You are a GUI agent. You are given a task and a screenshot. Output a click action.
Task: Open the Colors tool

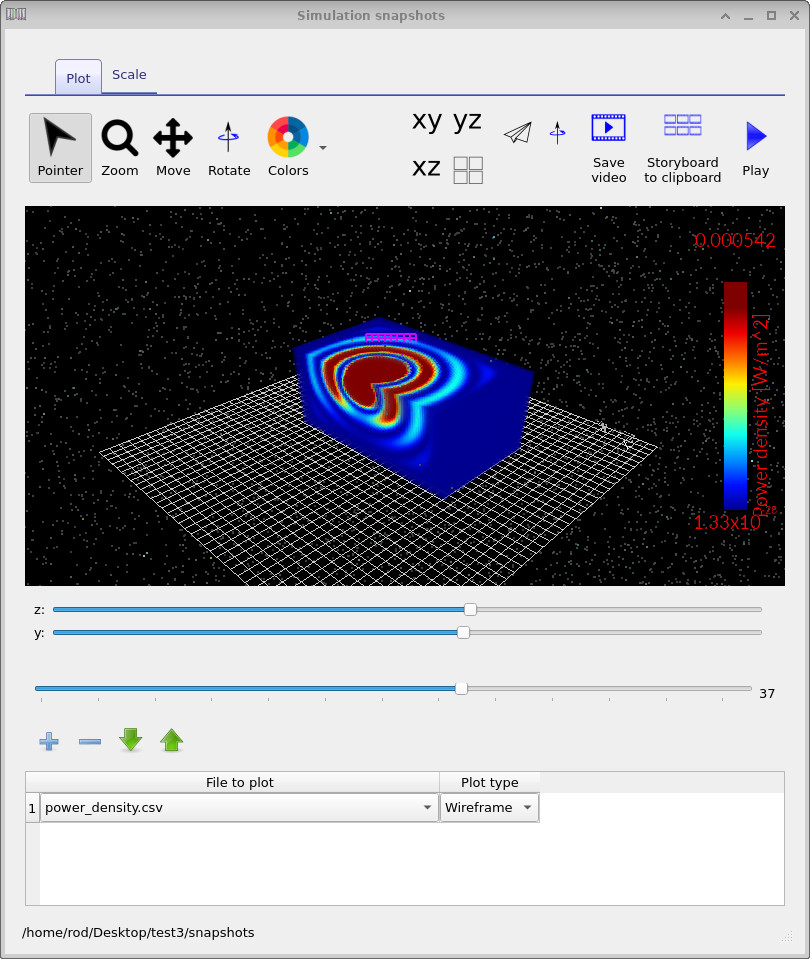(287, 140)
